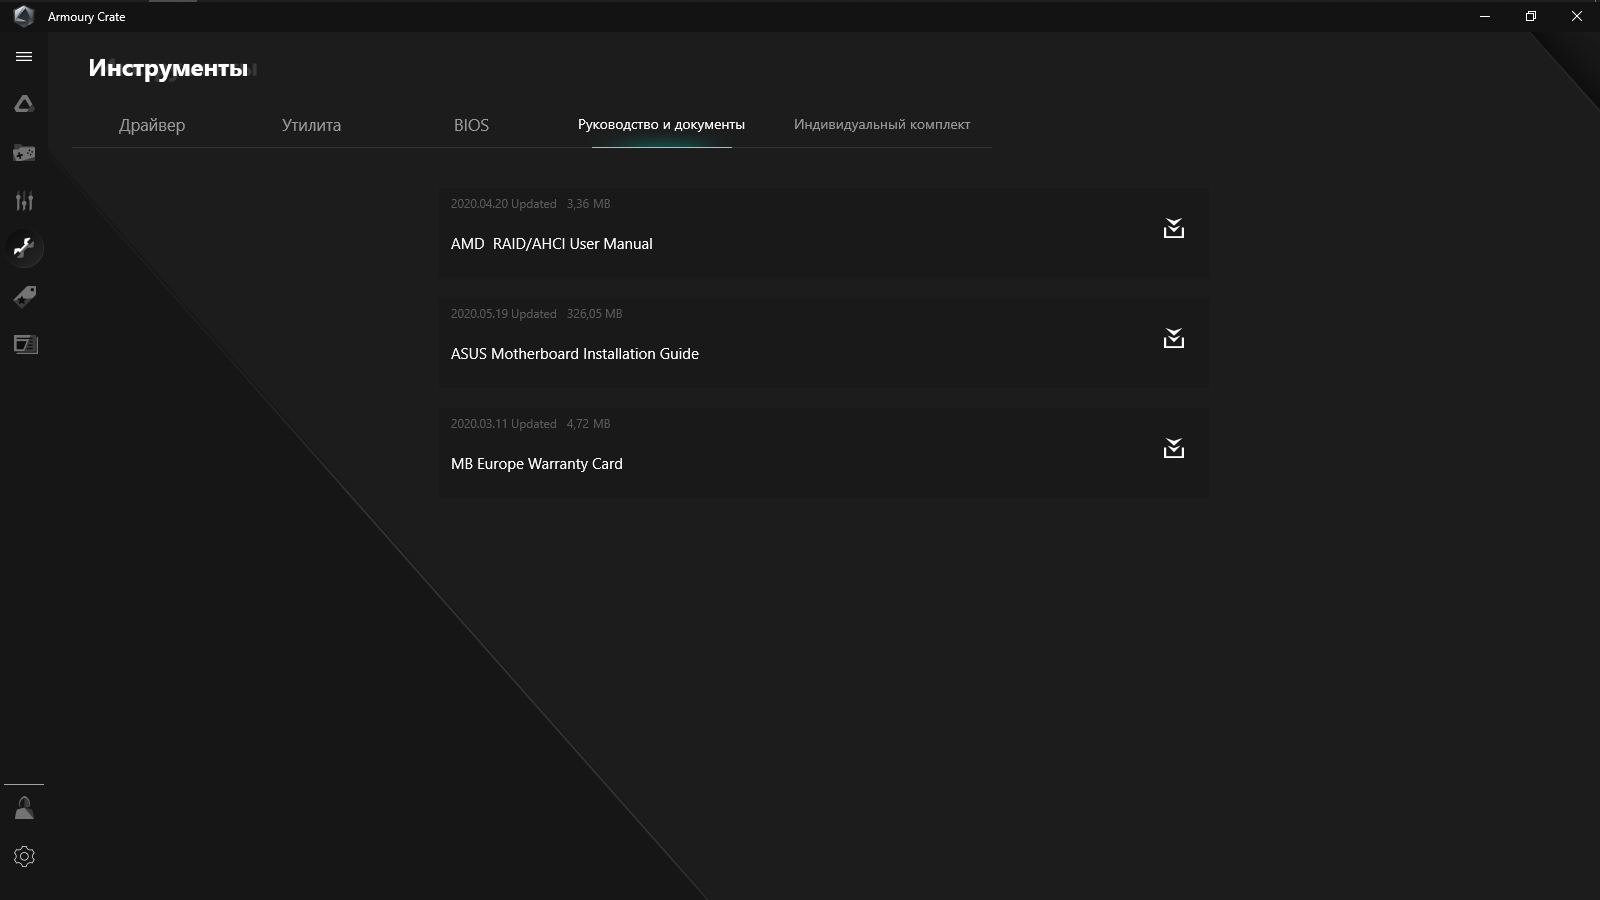Open the news page icon in sidebar
Image resolution: width=1600 pixels, height=900 pixels.
(24, 344)
